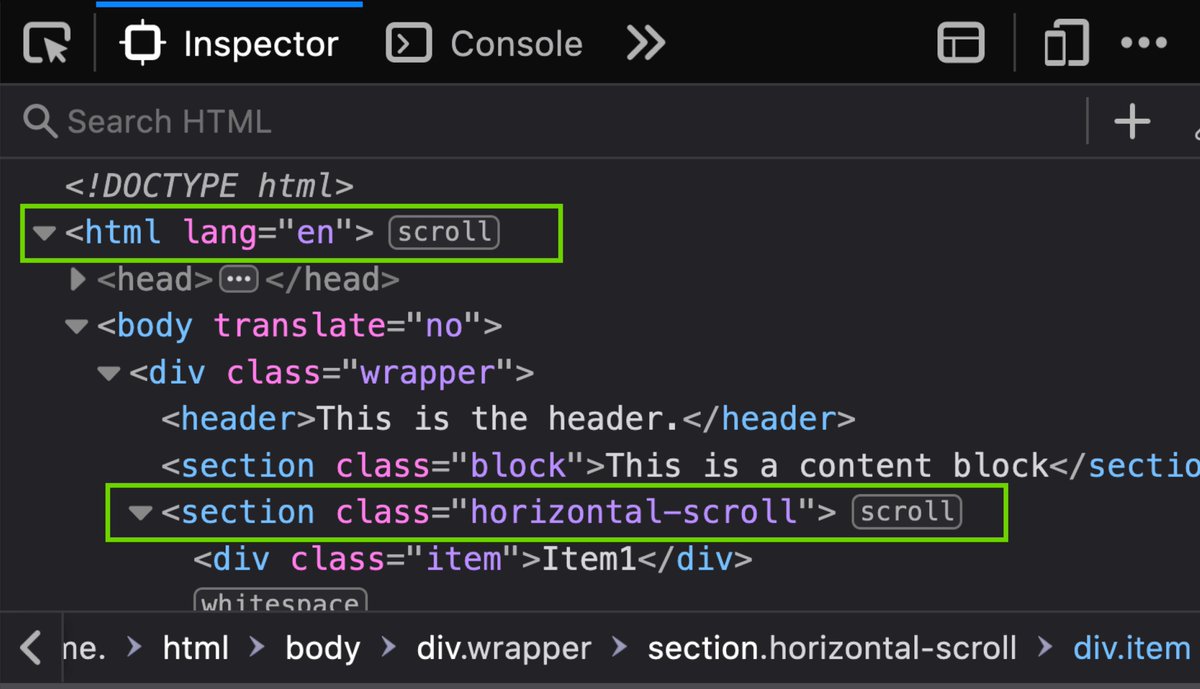This screenshot has height=689, width=1200.
Task: Toggle scroll badge on horizontal-scroll section
Action: pyautogui.click(x=906, y=512)
